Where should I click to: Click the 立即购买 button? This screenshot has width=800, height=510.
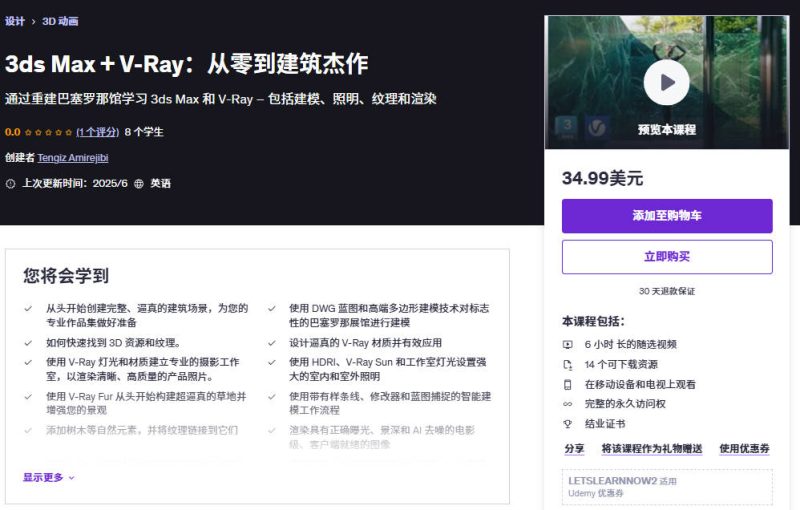click(667, 257)
